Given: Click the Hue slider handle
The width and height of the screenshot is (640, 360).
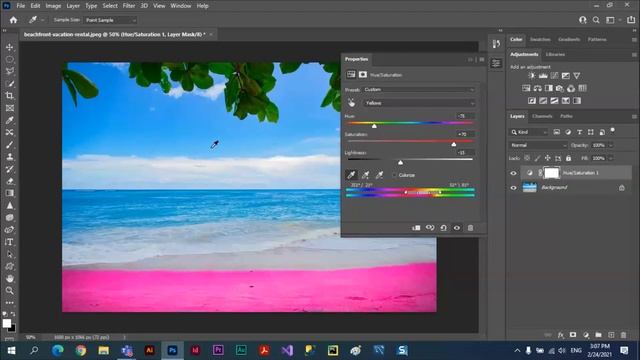Looking at the screenshot, I should coord(374,126).
